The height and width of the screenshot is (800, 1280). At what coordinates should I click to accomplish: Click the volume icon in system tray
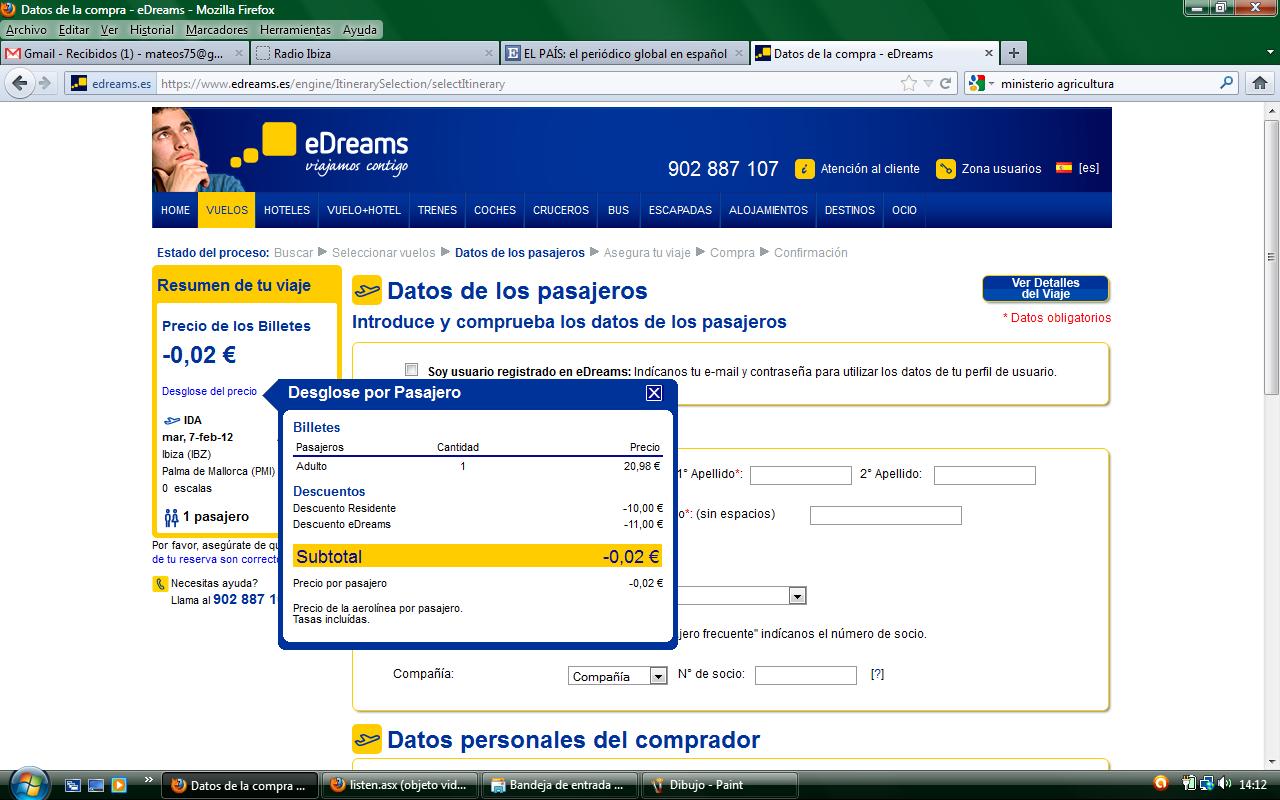point(1226,784)
